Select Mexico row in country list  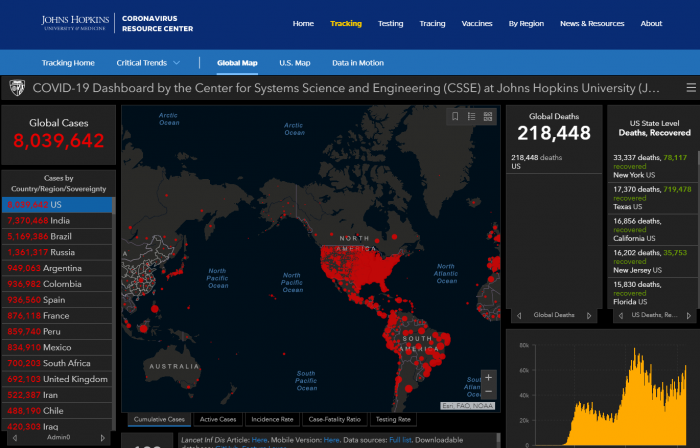pos(57,348)
